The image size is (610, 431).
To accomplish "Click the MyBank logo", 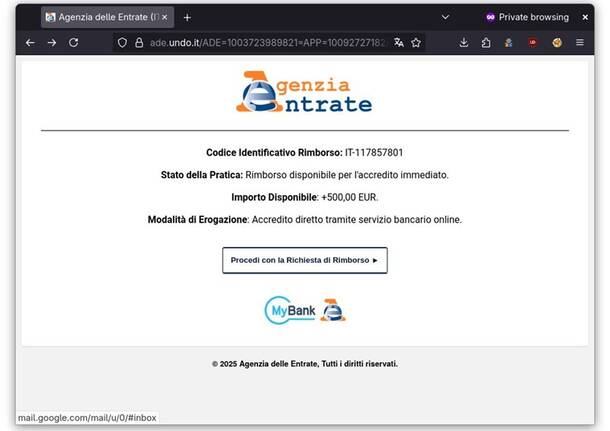I will (290, 310).
